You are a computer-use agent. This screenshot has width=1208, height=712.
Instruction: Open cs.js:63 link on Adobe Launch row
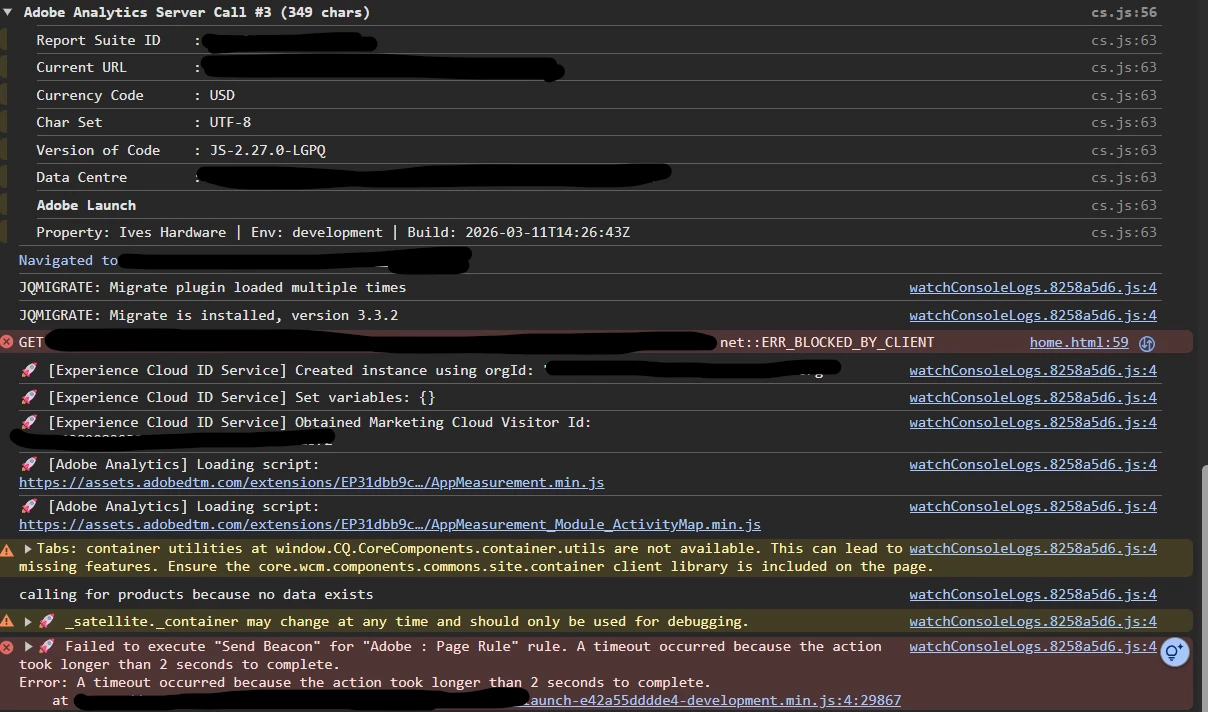tap(1124, 205)
